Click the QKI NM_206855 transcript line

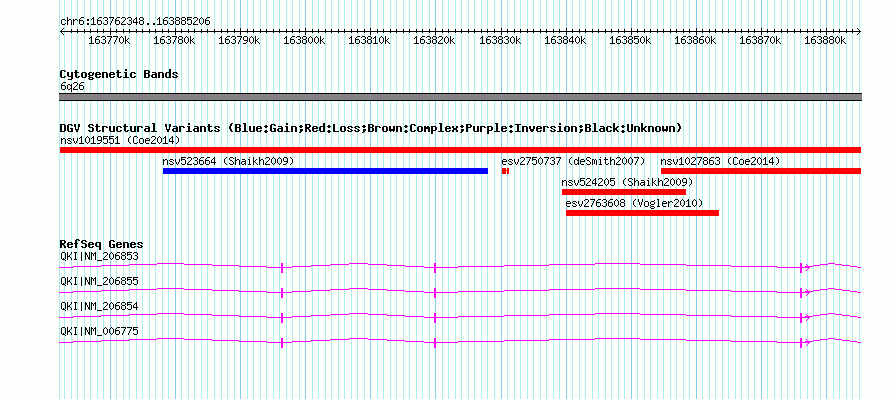[x=460, y=291]
